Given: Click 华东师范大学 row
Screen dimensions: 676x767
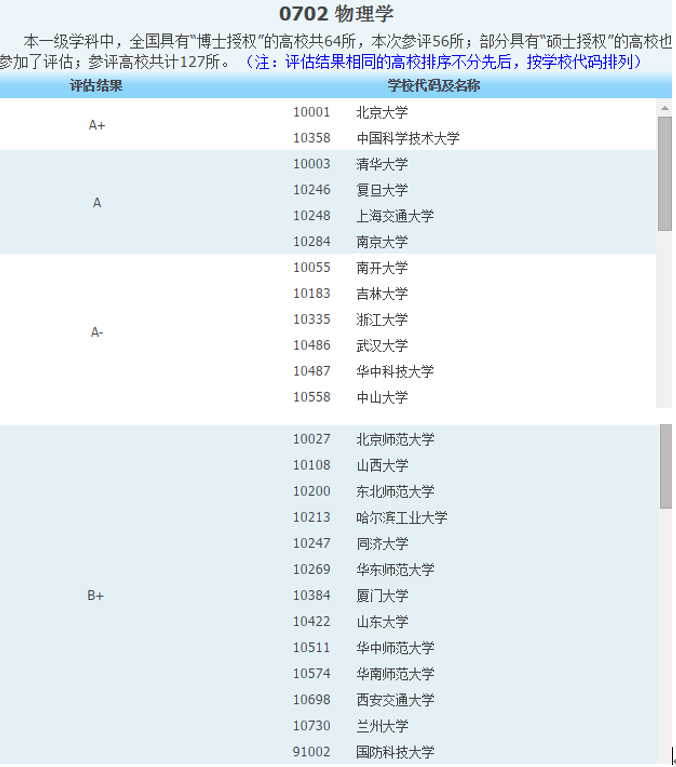Looking at the screenshot, I should click(395, 569).
